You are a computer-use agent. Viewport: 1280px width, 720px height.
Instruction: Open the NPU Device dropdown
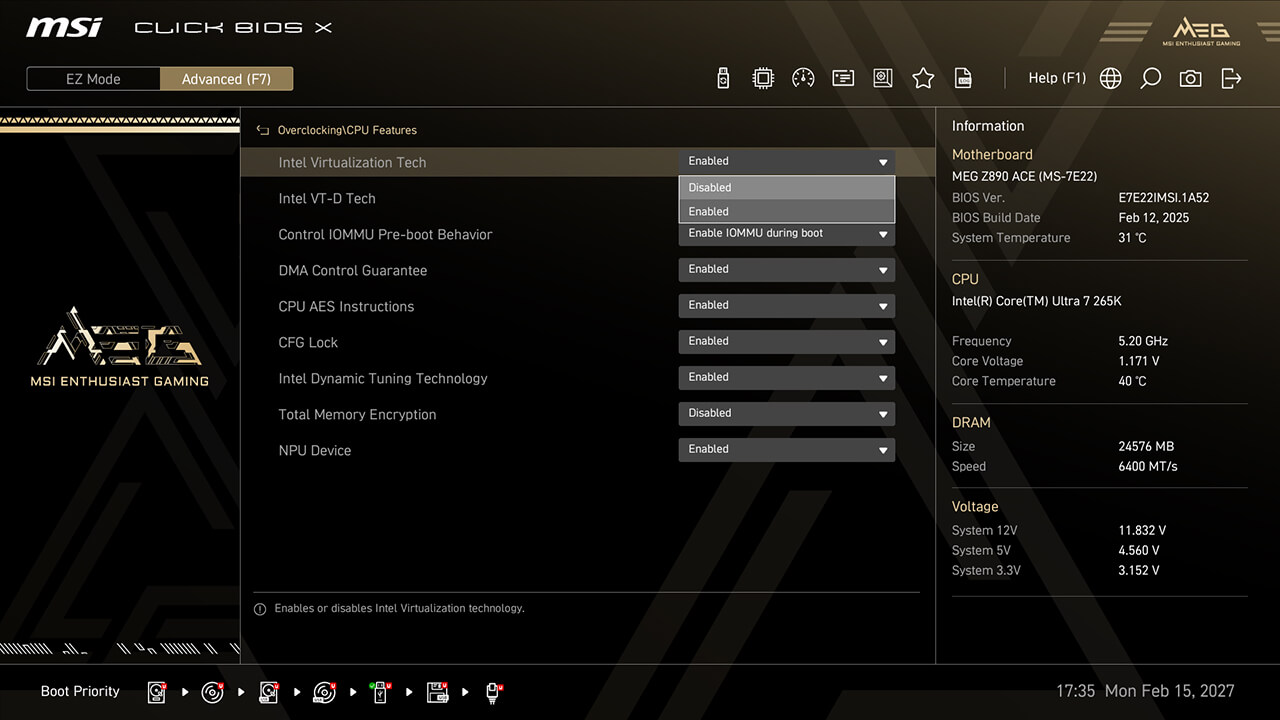[786, 450]
